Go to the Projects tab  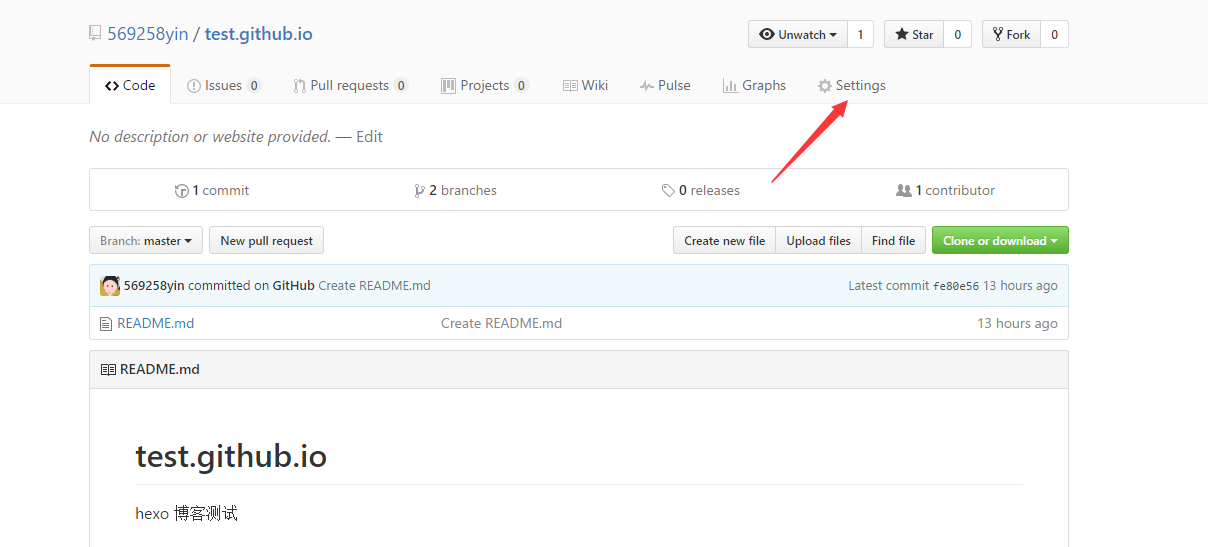(x=484, y=86)
